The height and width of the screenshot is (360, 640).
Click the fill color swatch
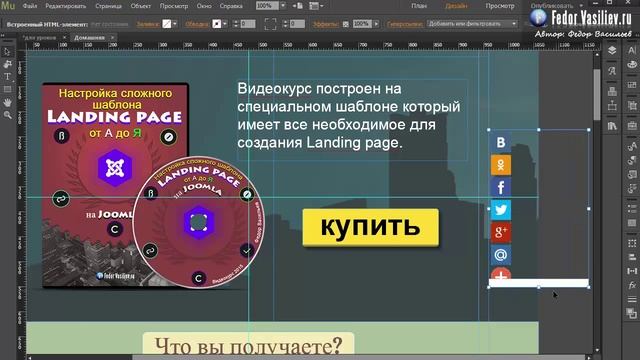[x=167, y=24]
